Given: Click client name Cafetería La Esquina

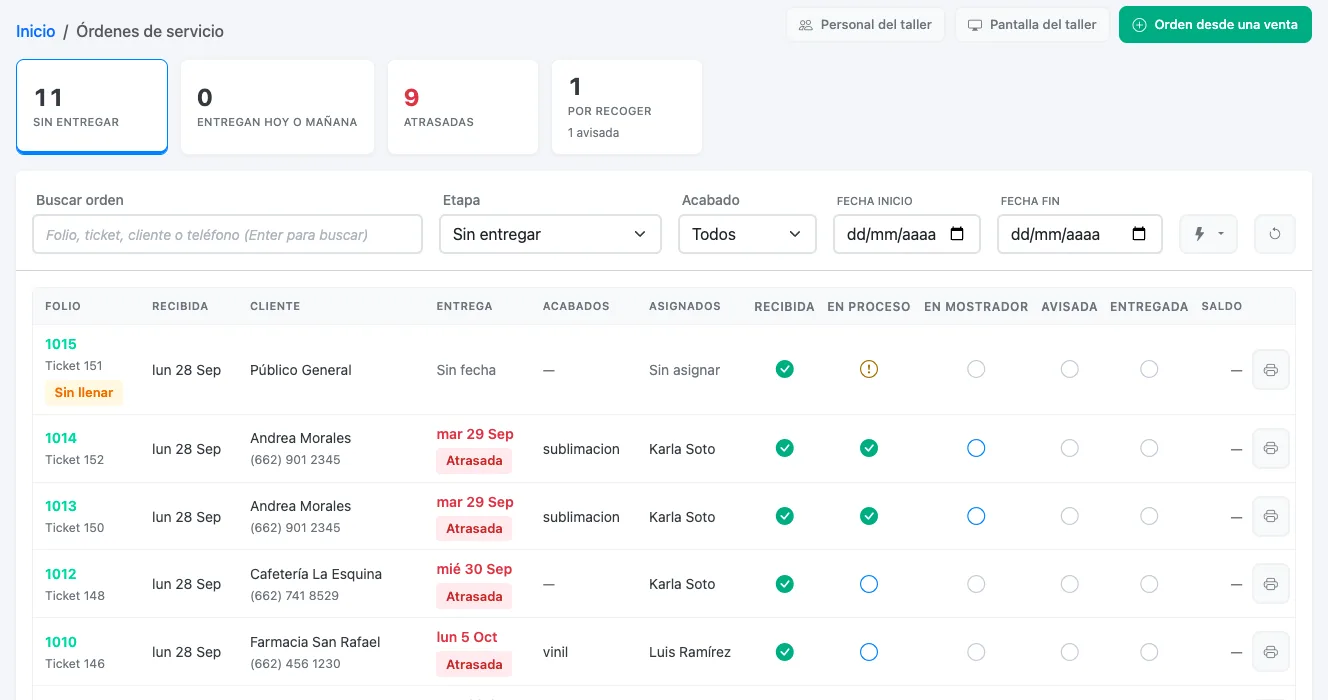Looking at the screenshot, I should point(316,574).
